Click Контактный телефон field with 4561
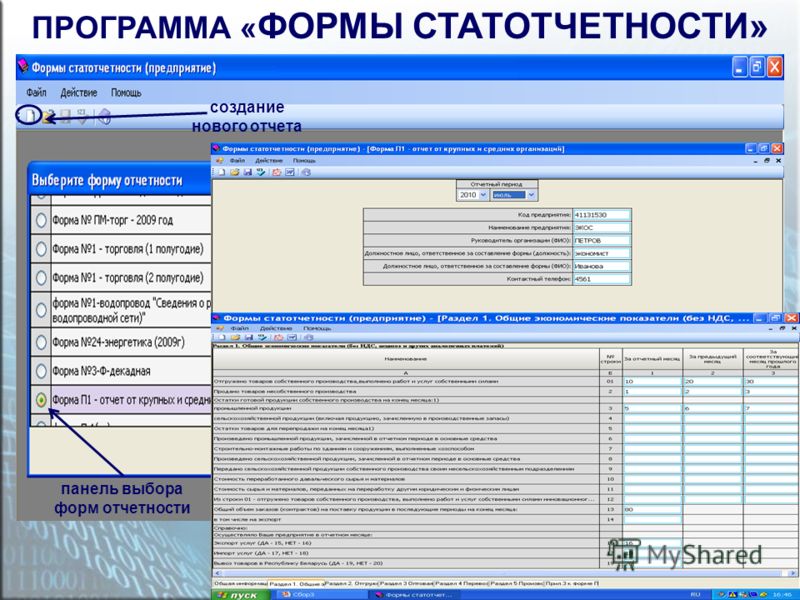This screenshot has height=600, width=800. [x=602, y=279]
